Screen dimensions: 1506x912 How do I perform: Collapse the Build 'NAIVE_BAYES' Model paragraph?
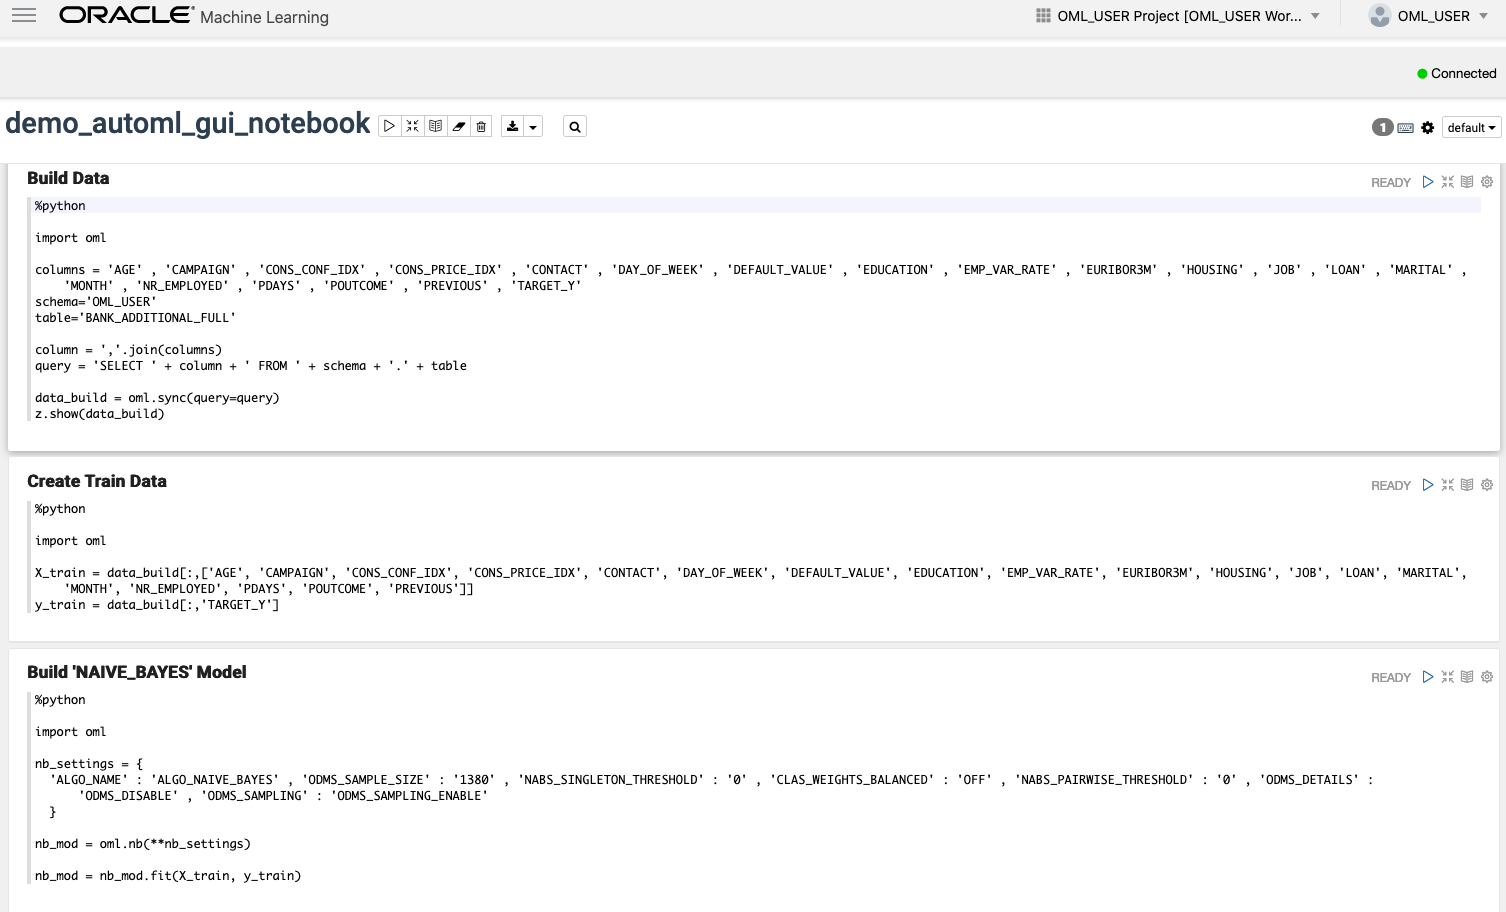point(1448,677)
